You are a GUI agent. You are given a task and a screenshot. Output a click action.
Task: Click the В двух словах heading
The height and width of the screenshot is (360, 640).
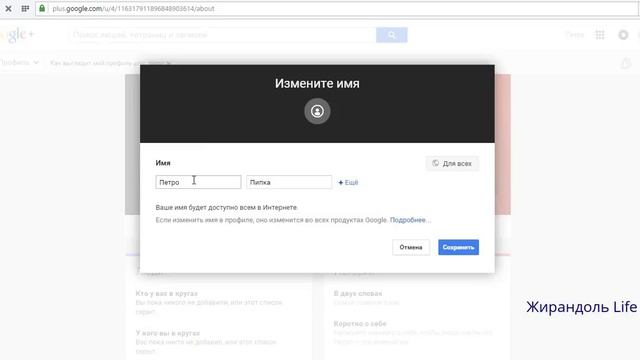358,293
